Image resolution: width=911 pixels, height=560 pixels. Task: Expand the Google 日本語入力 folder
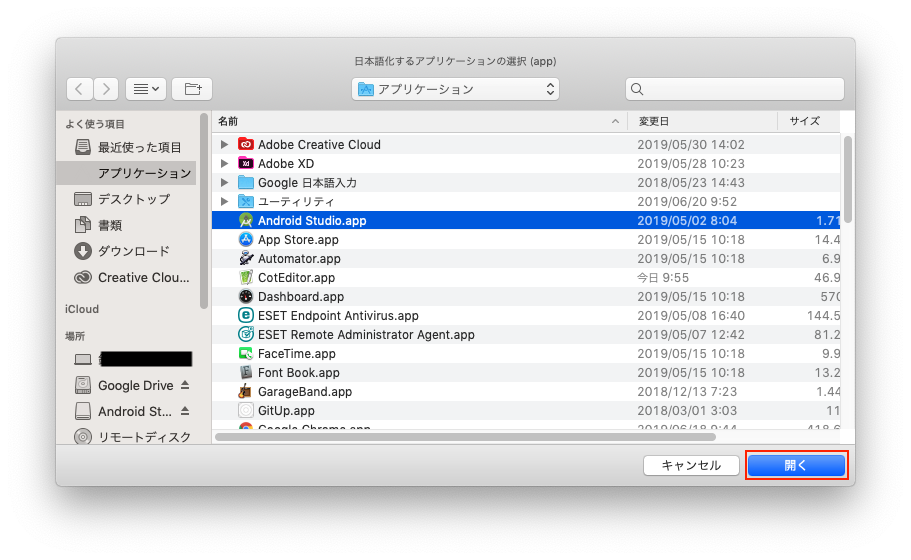pyautogui.click(x=224, y=182)
